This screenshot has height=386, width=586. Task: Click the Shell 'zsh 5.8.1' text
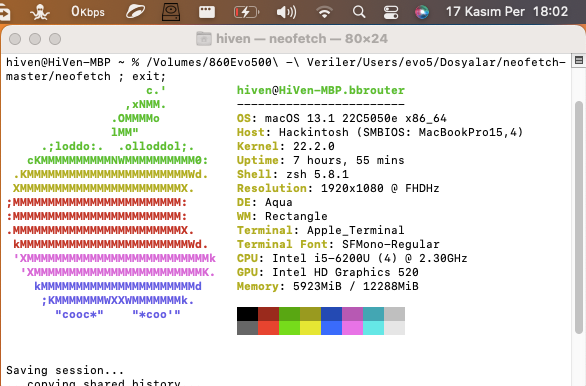[x=317, y=174]
